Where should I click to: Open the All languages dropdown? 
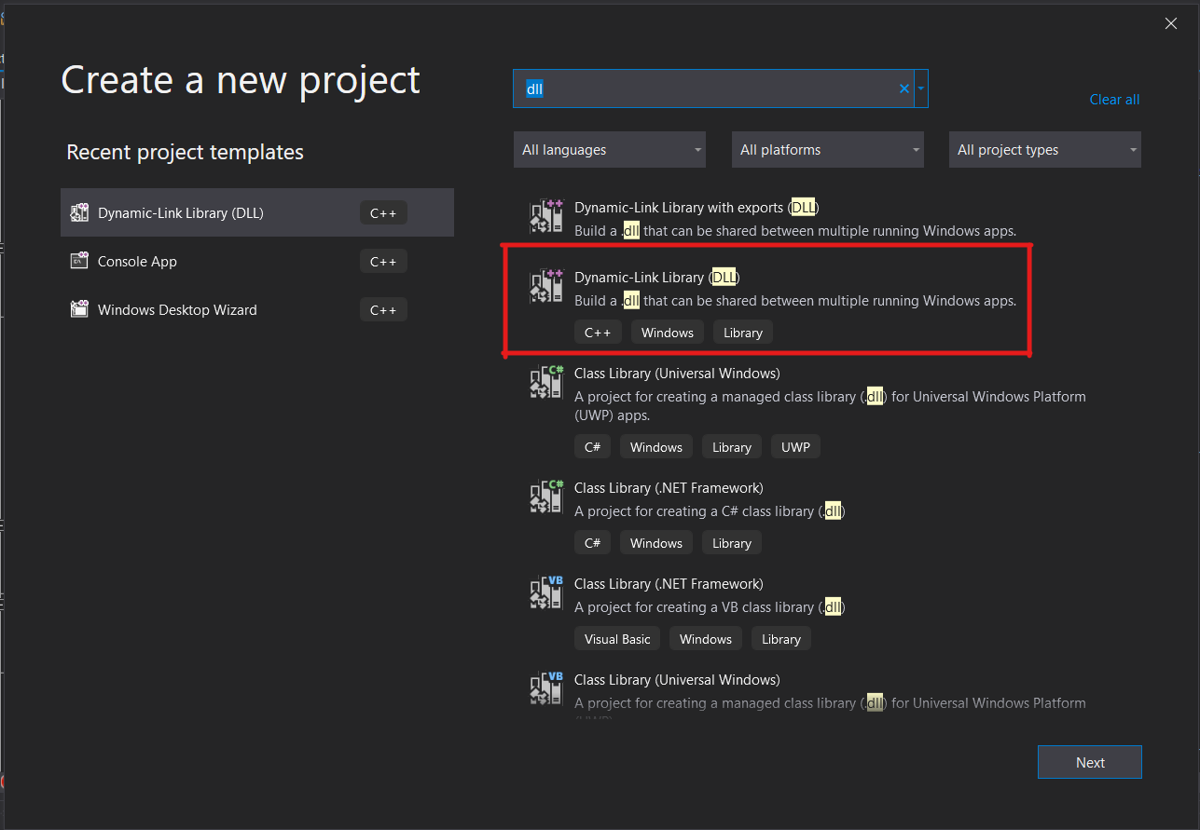point(610,150)
